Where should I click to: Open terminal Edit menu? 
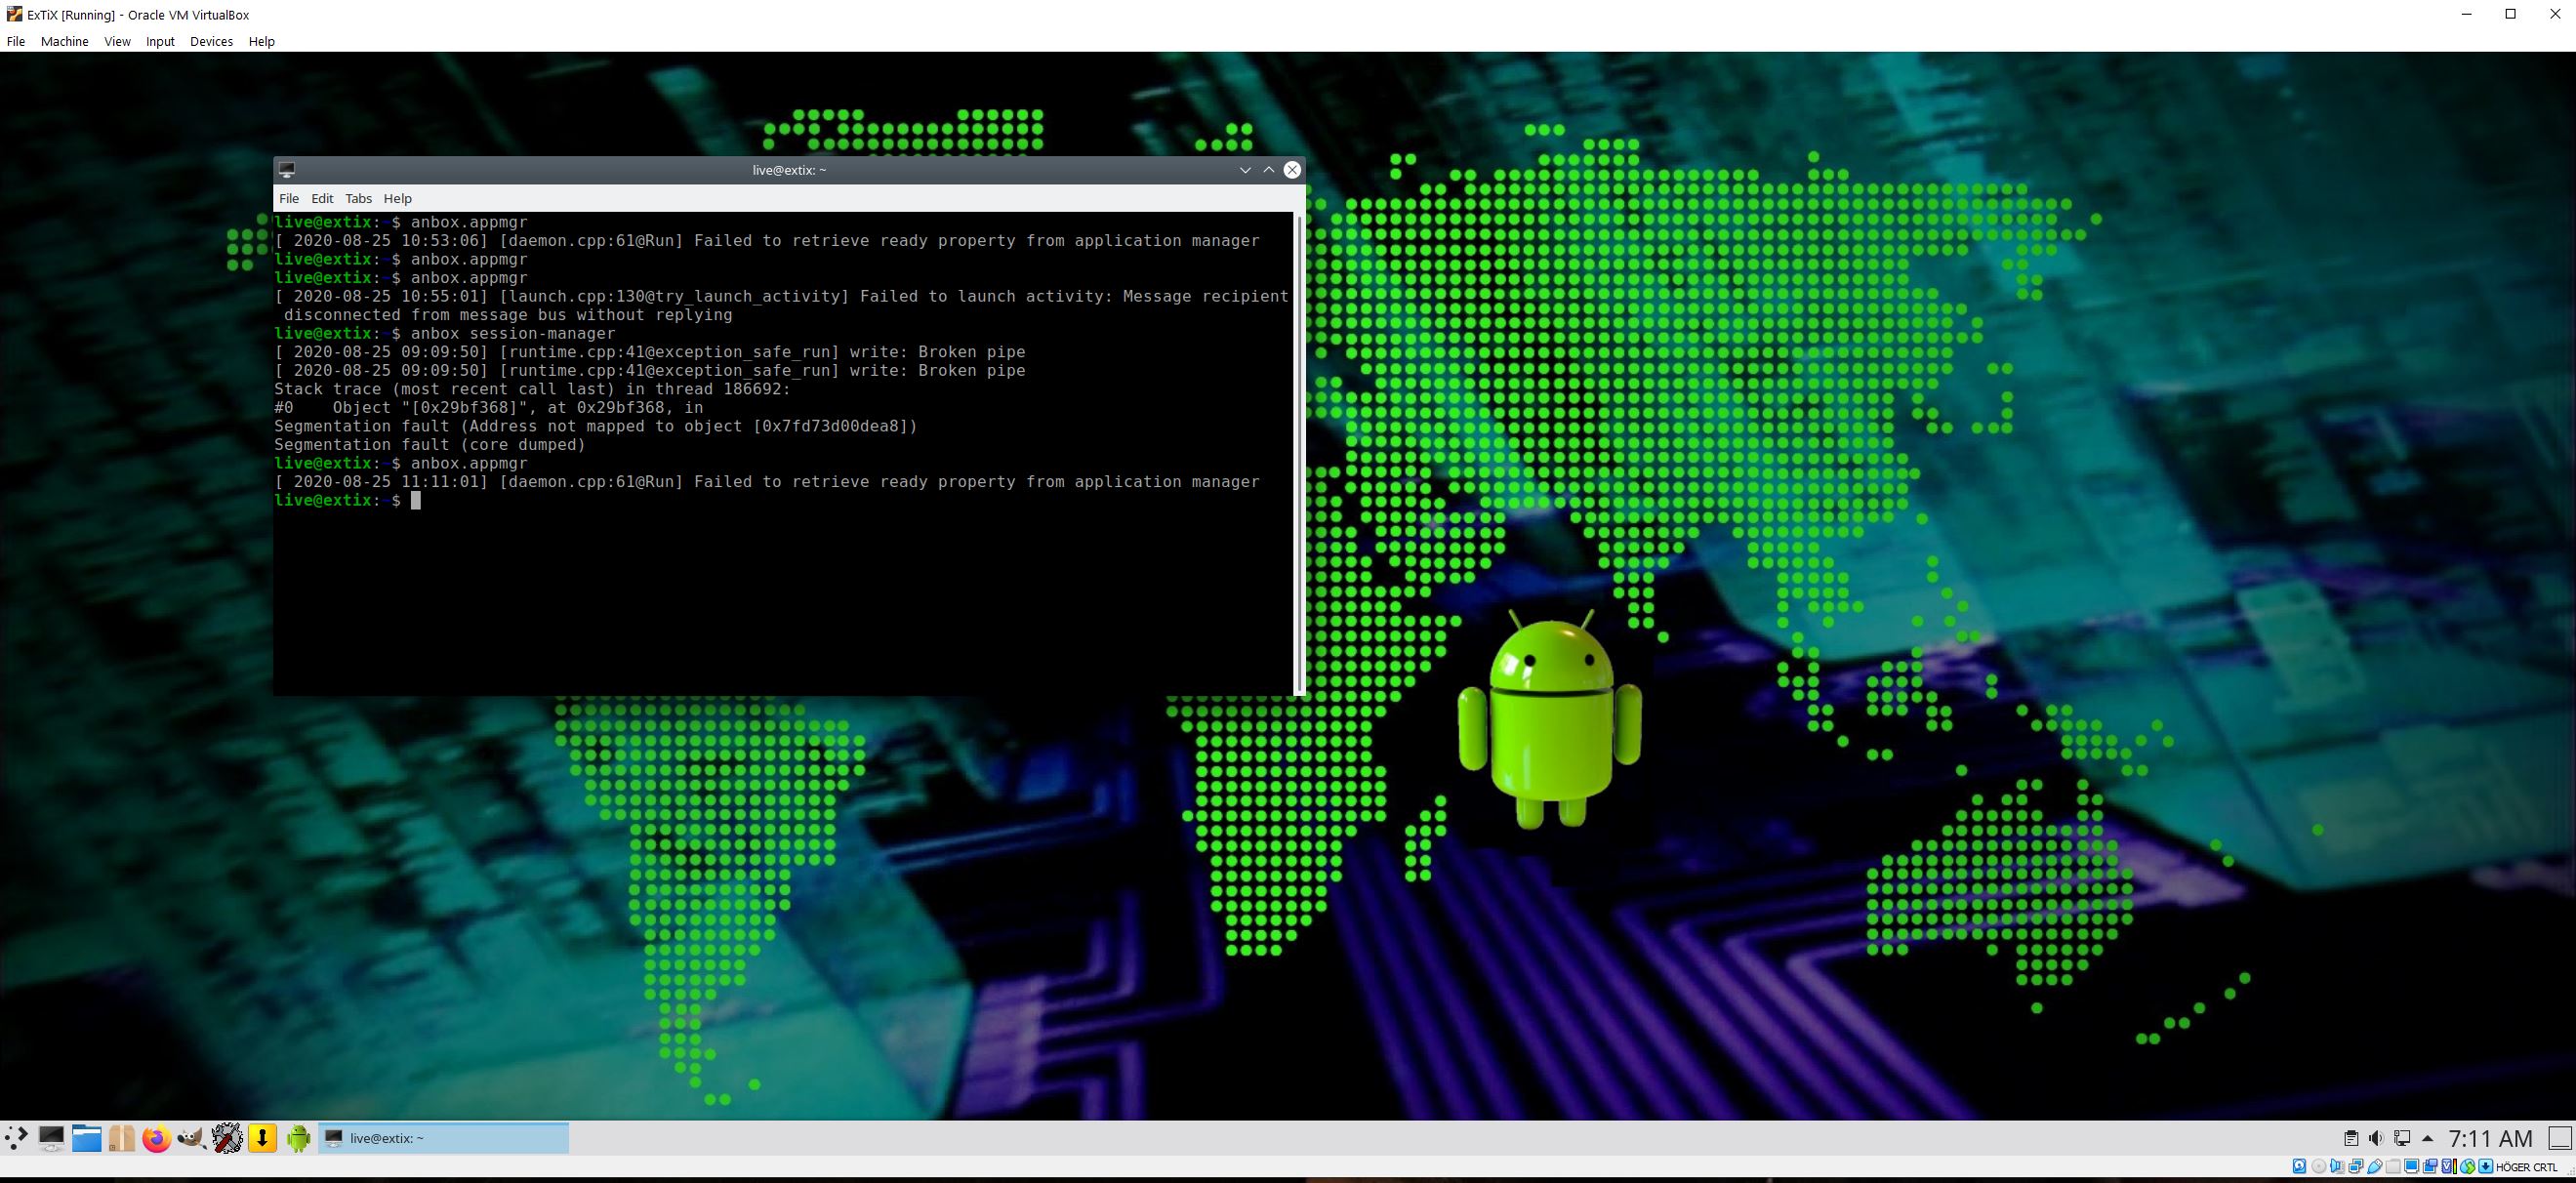pyautogui.click(x=322, y=198)
